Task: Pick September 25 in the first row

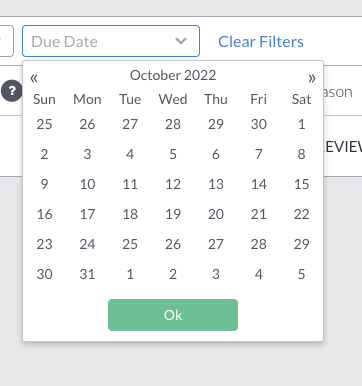Action: (x=44, y=124)
